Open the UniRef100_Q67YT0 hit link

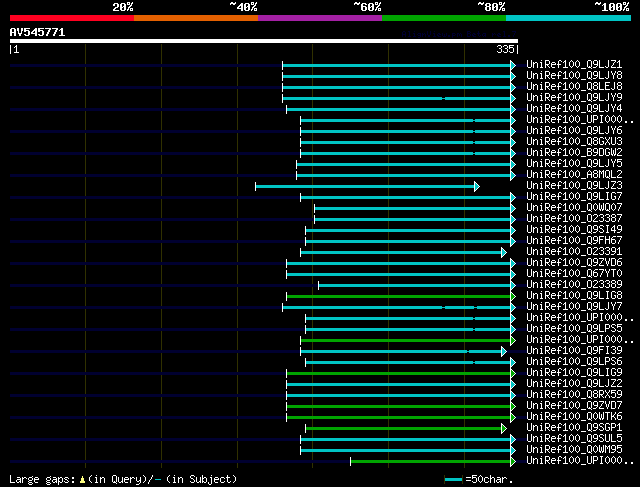[573, 274]
